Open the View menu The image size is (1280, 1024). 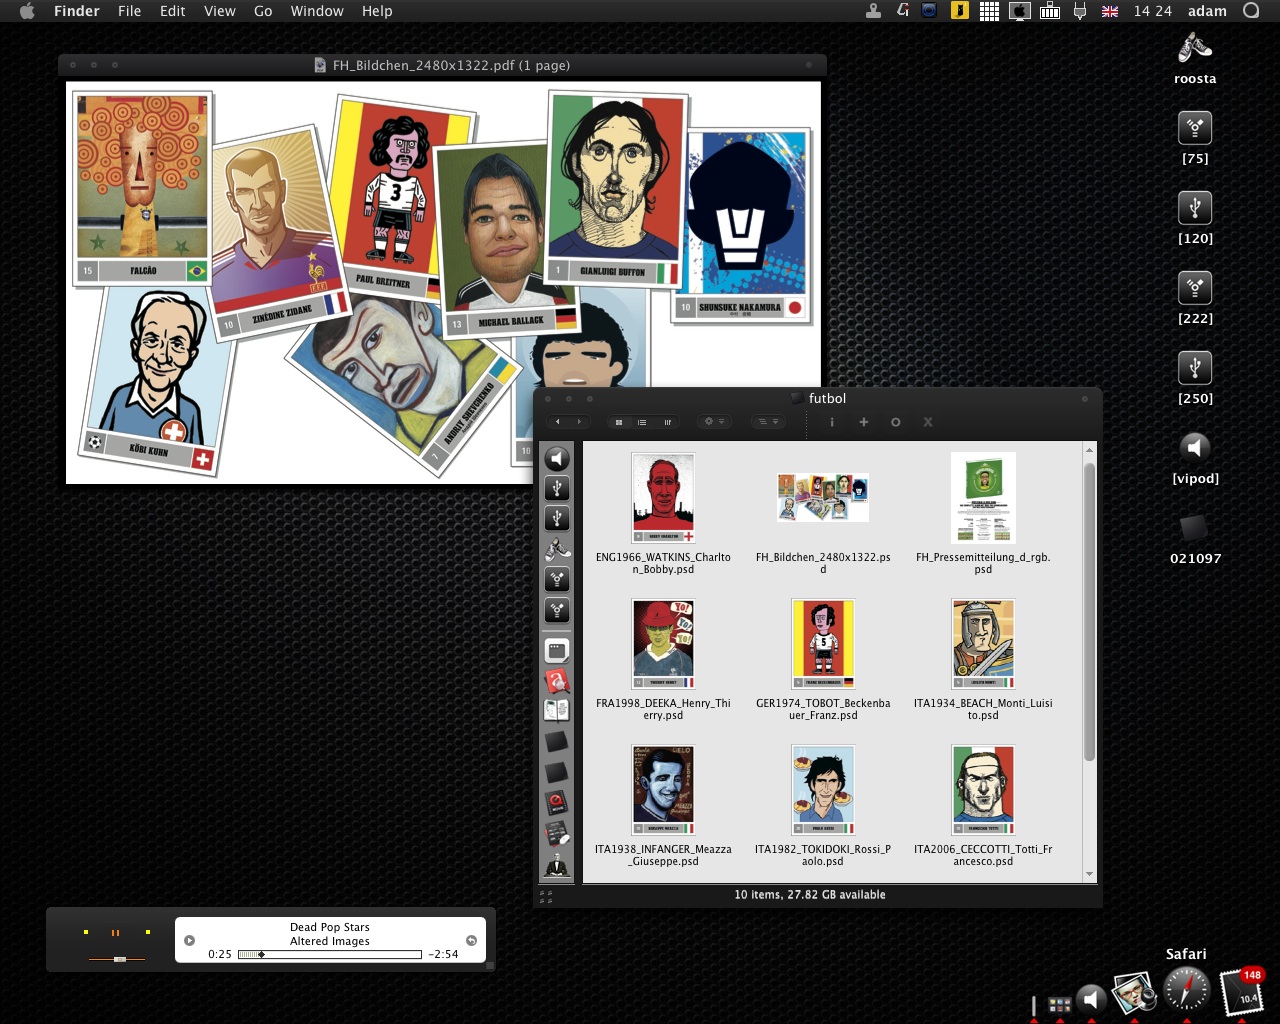[220, 11]
